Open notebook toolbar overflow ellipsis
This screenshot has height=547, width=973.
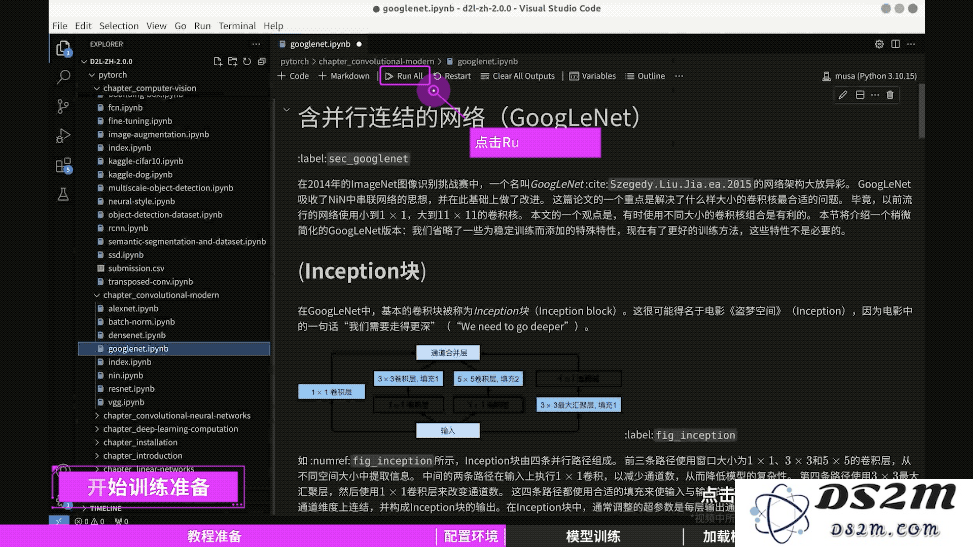[679, 76]
